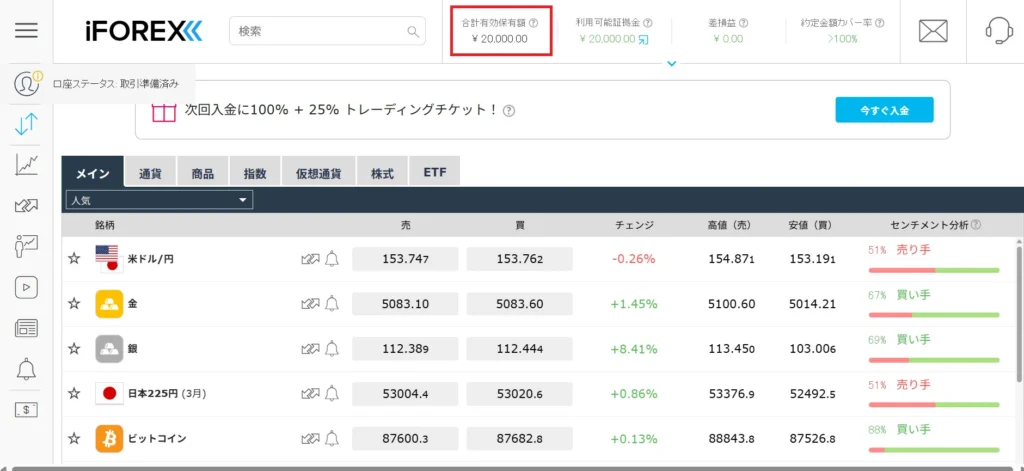Click help icon beside 利用可能証拠金

[x=648, y=23]
